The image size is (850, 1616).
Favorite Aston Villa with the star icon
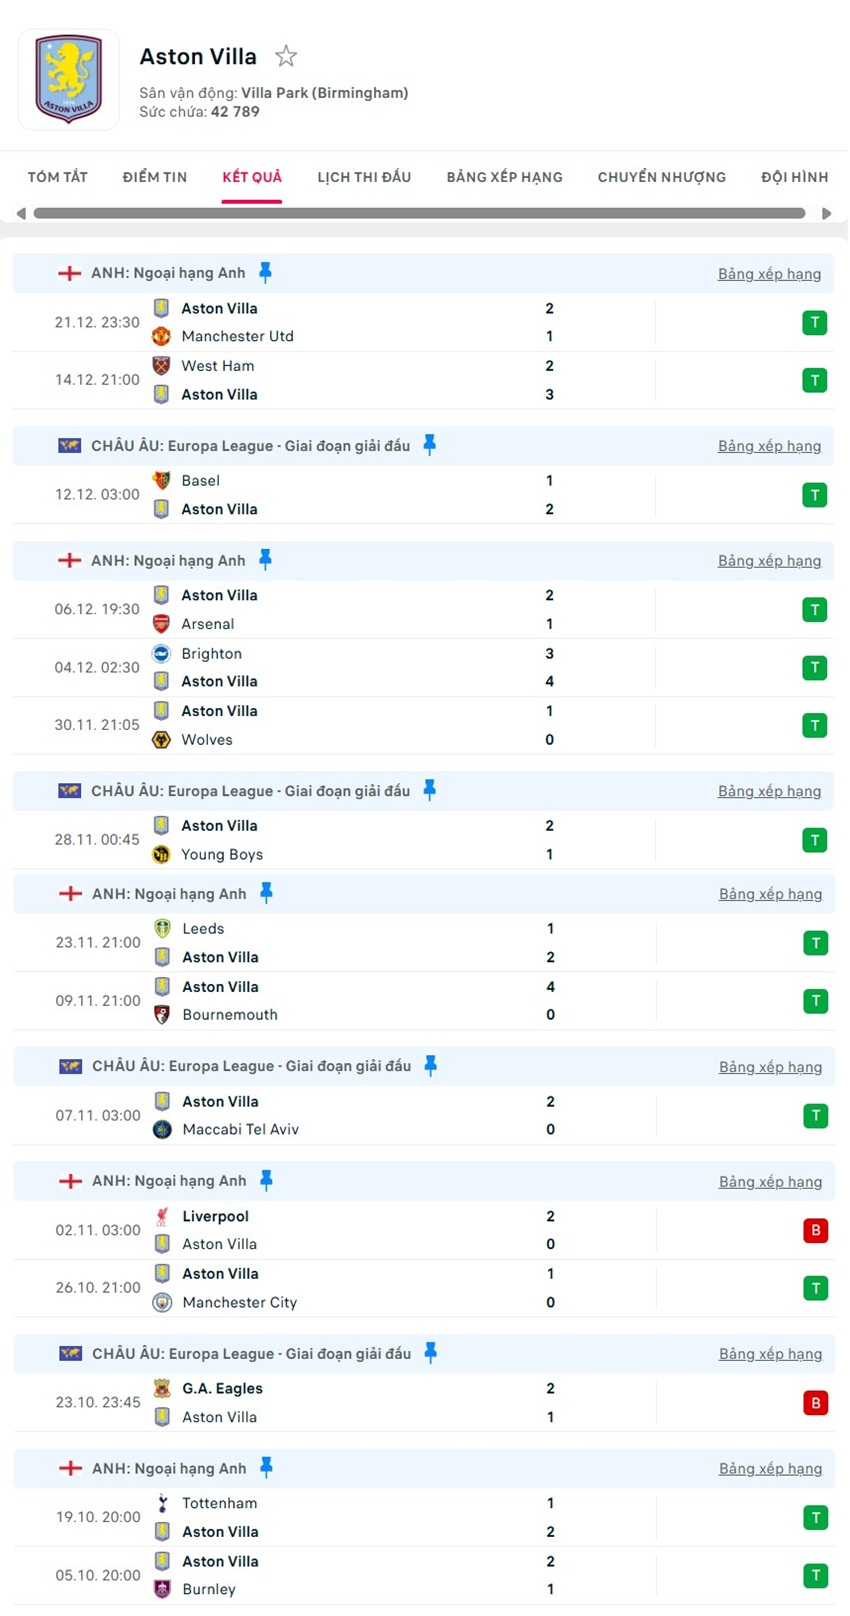click(x=286, y=56)
